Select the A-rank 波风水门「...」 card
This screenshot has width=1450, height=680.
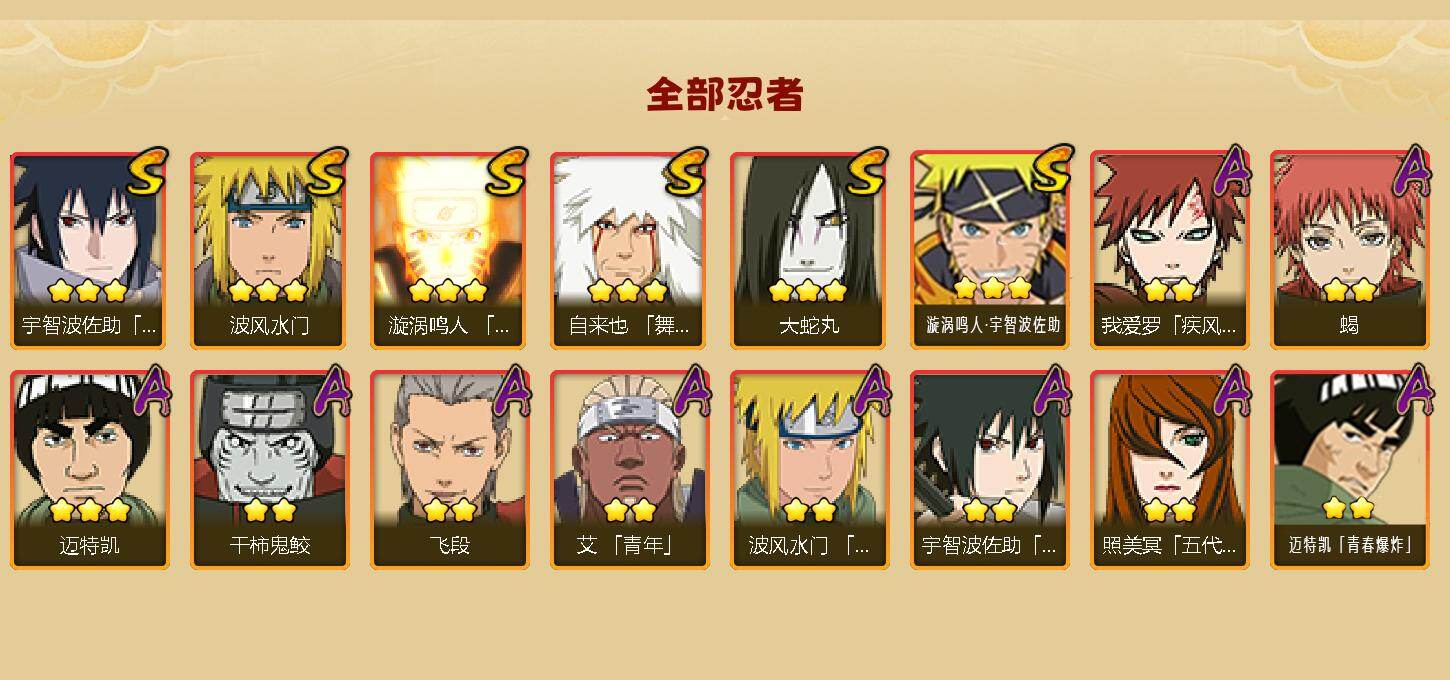pos(809,470)
